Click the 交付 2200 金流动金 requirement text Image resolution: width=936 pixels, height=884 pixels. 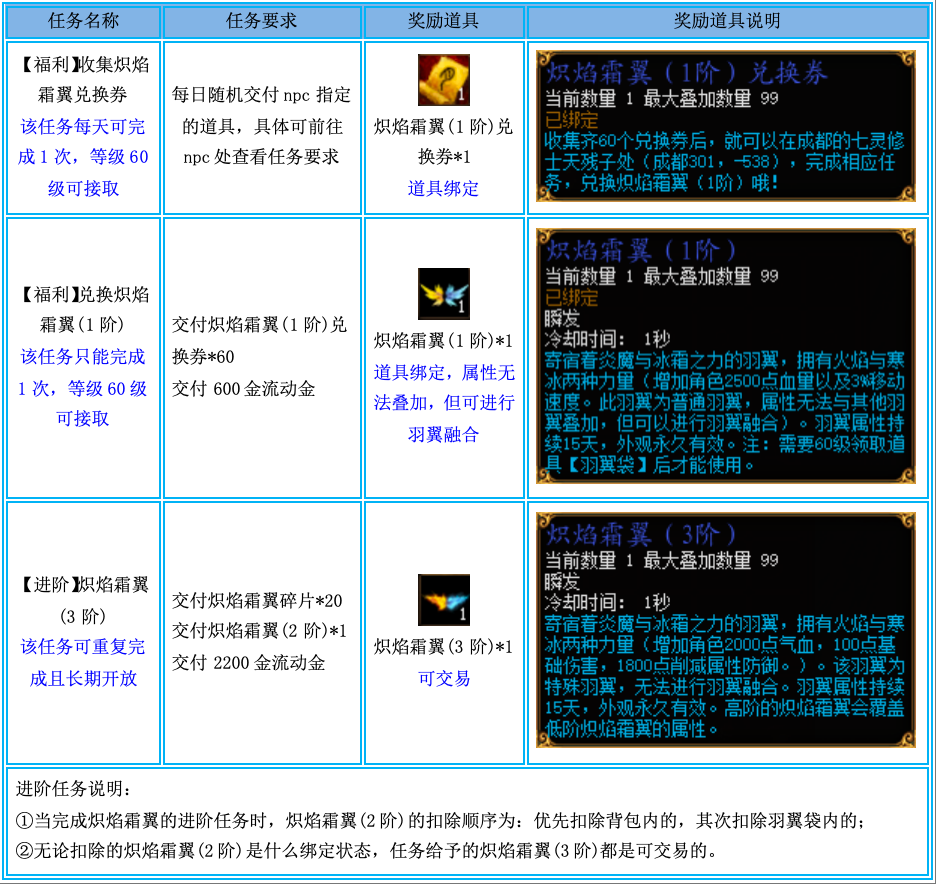pyautogui.click(x=248, y=662)
